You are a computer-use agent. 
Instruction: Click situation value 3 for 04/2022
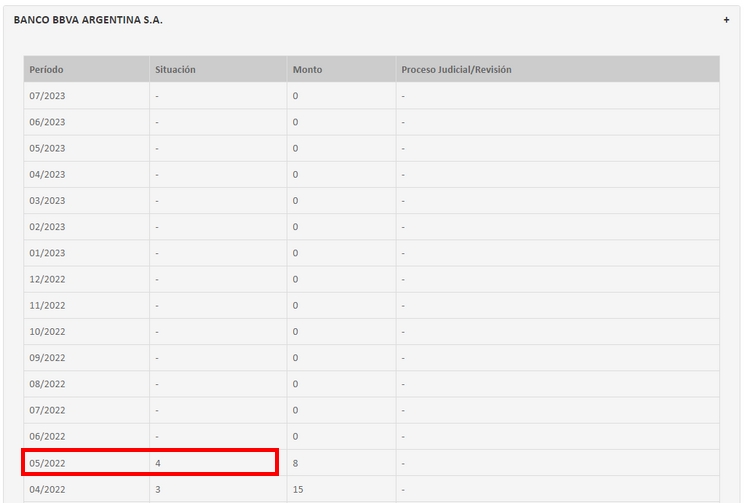tap(158, 488)
